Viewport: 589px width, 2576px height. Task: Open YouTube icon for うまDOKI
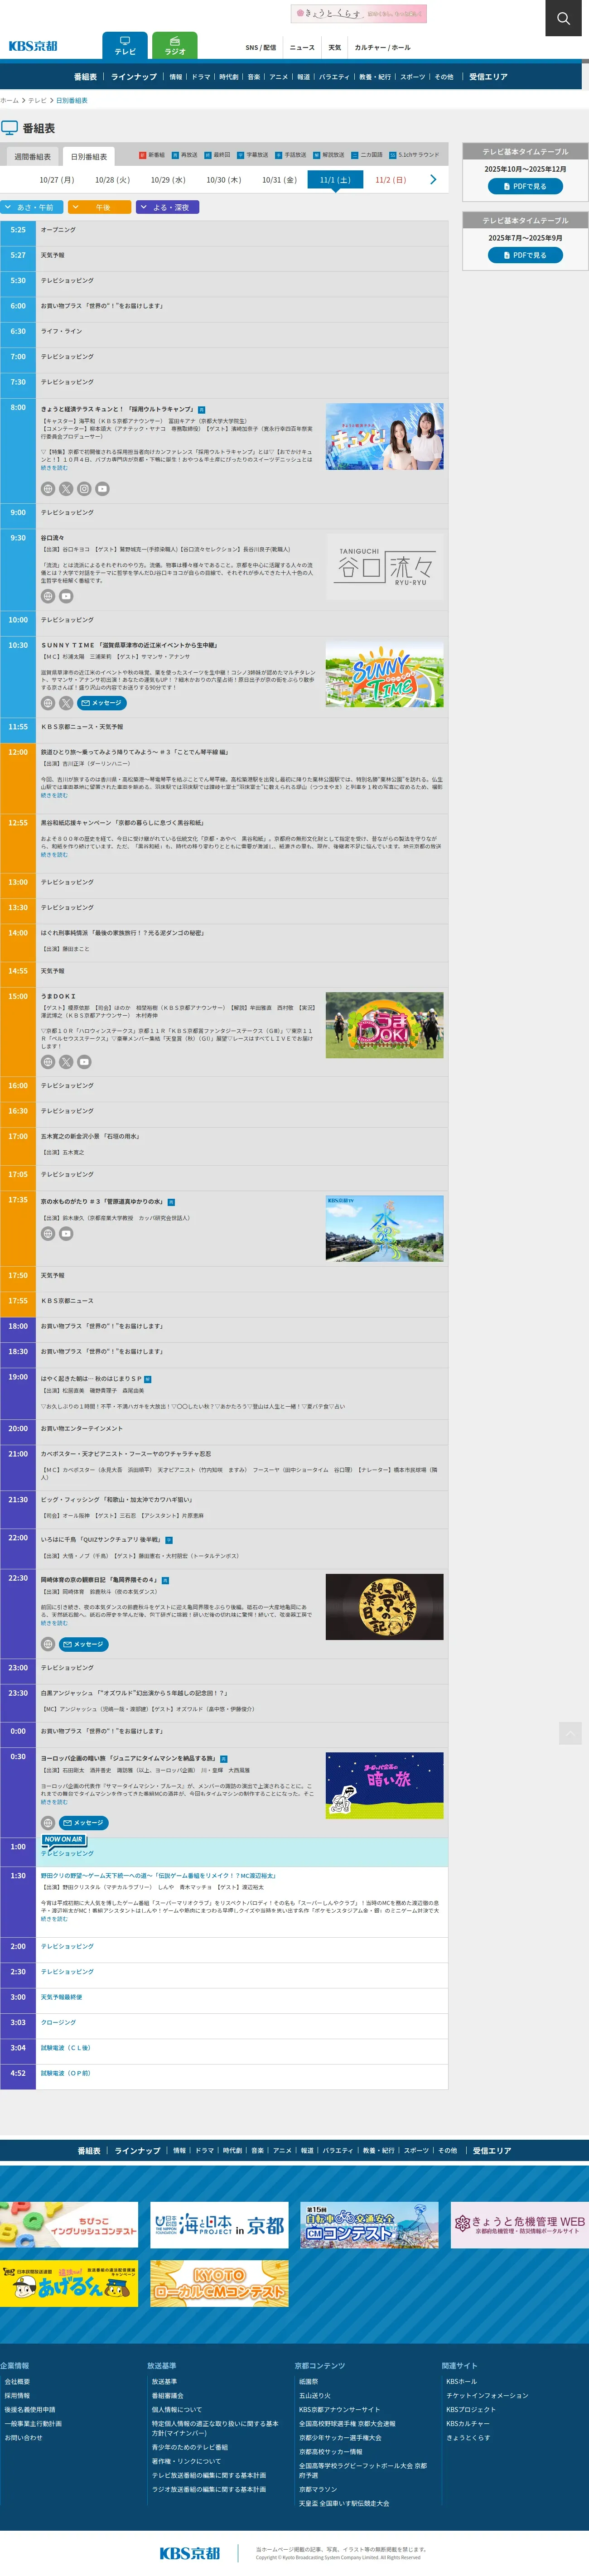coord(84,1062)
